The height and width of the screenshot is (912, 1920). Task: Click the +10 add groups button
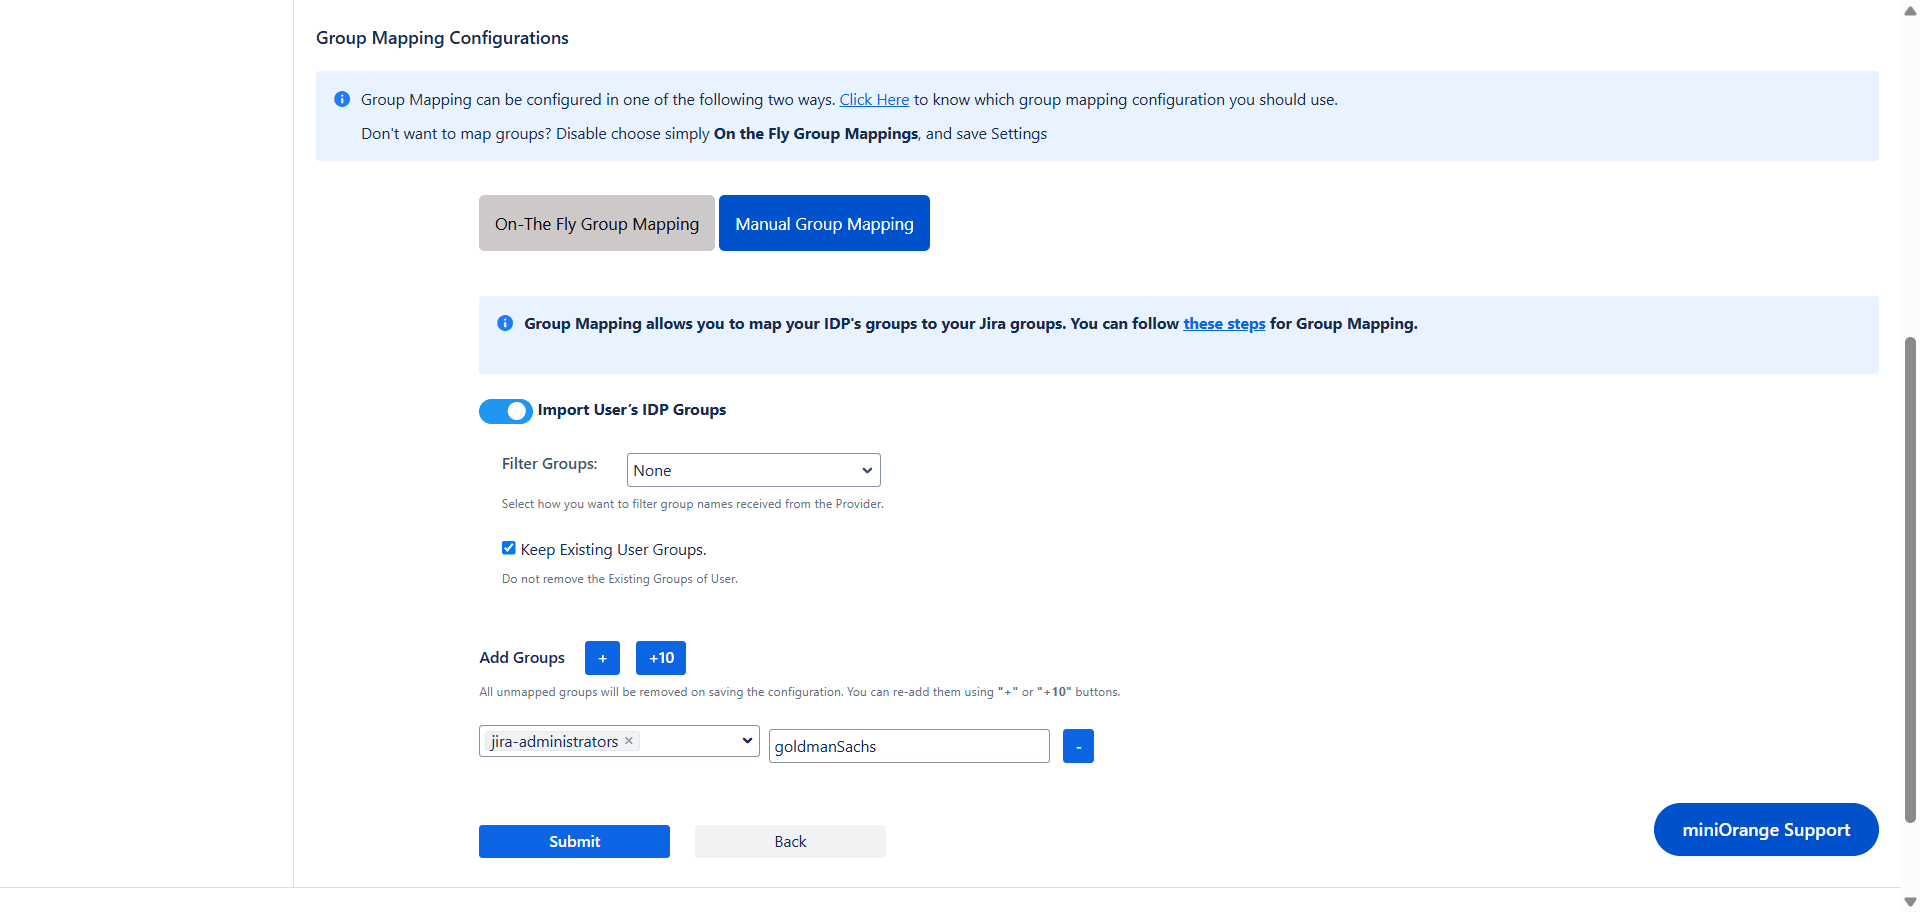pyautogui.click(x=661, y=658)
